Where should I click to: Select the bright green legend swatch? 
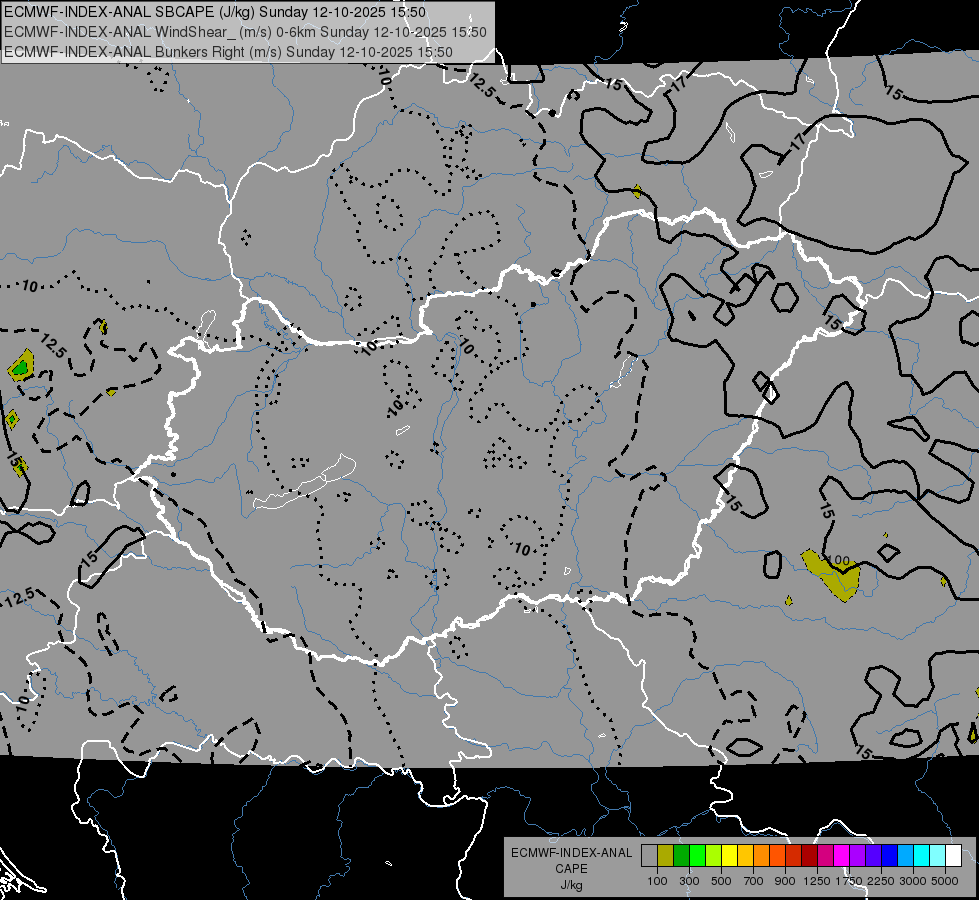(697, 856)
